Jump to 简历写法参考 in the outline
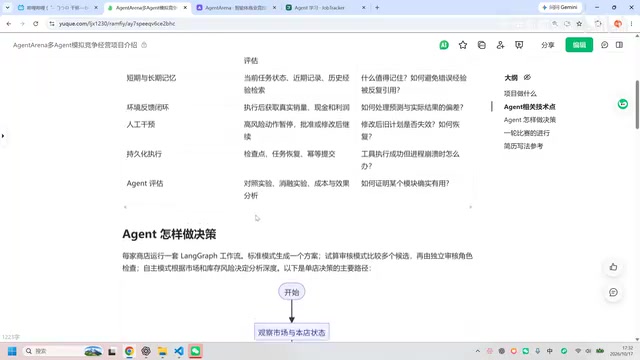The width and height of the screenshot is (640, 360). tap(523, 146)
